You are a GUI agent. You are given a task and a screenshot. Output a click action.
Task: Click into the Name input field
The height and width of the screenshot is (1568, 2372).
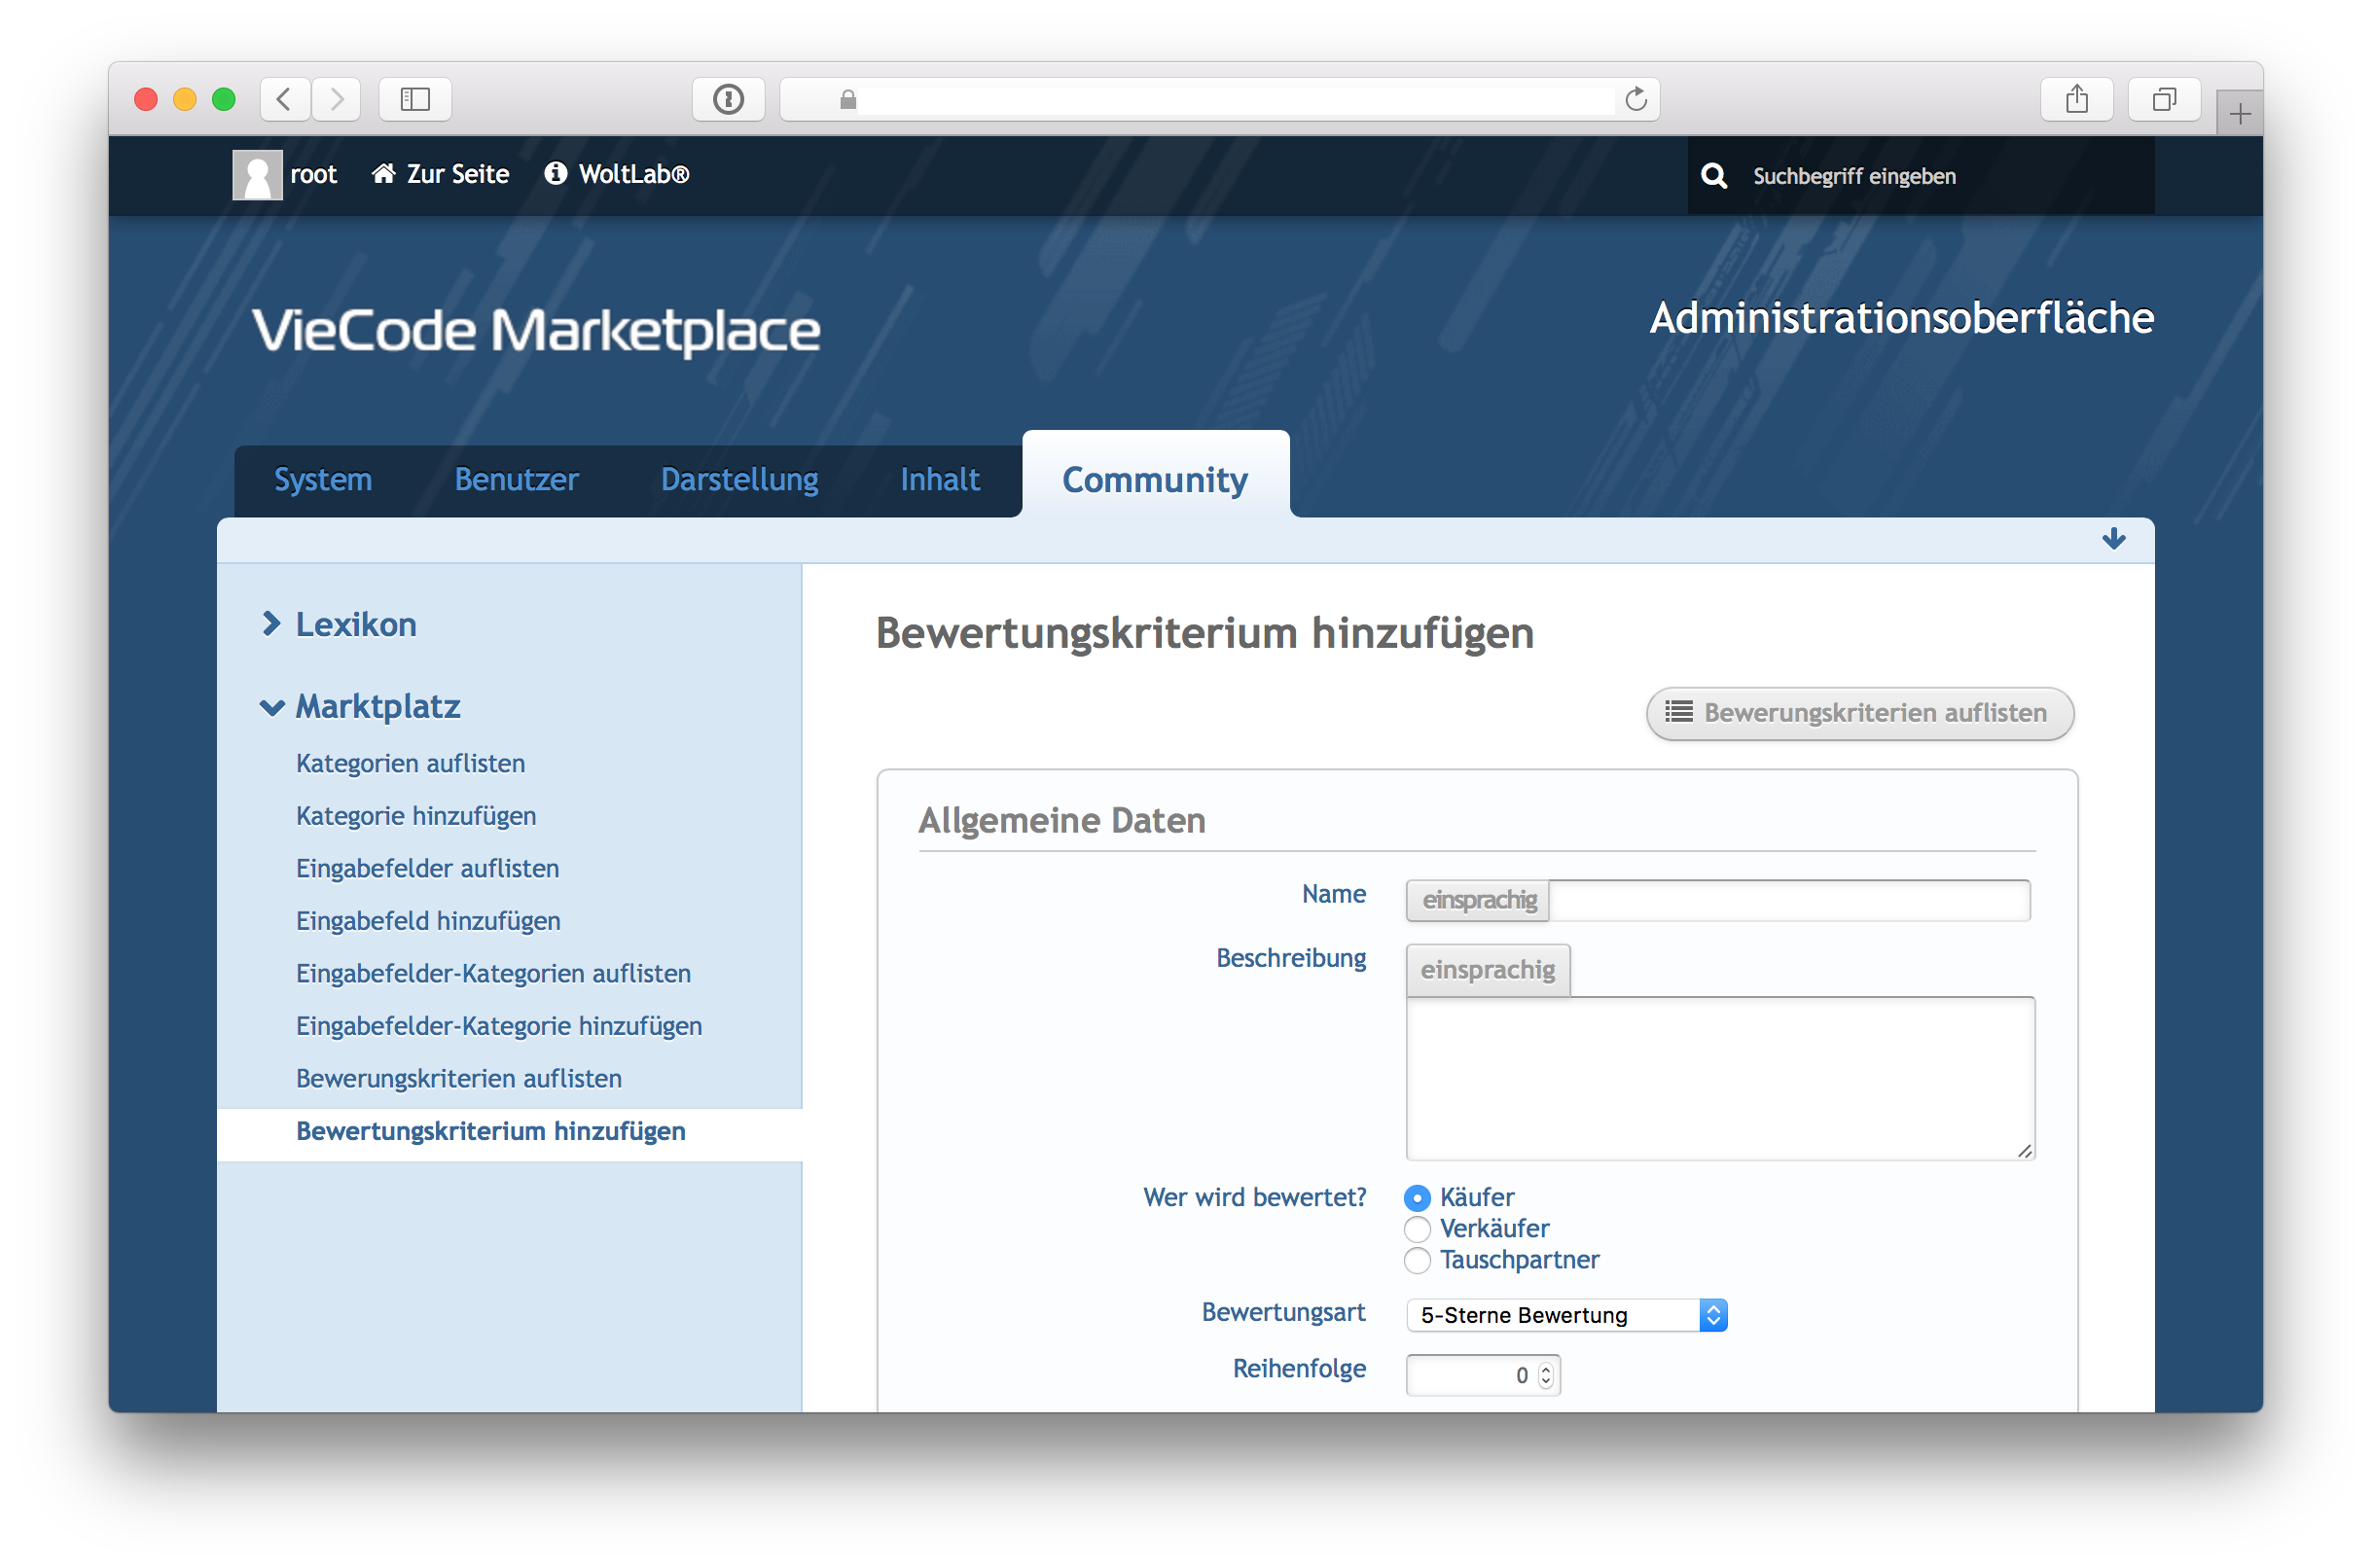[1788, 900]
